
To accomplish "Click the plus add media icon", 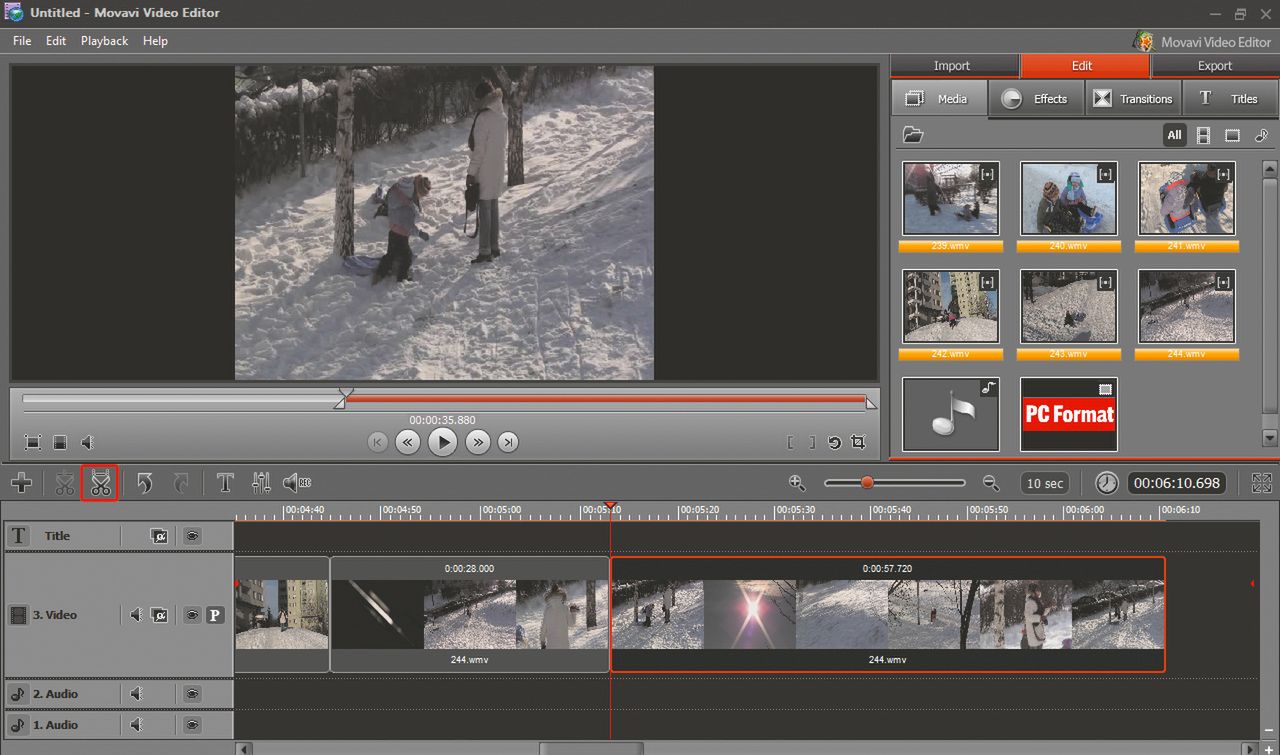I will coord(21,484).
